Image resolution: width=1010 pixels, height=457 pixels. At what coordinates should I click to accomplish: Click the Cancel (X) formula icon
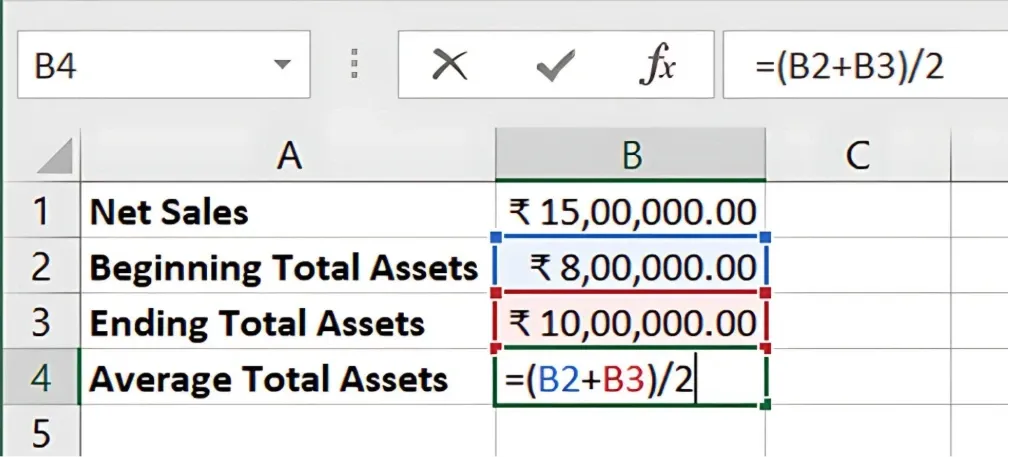pos(449,65)
